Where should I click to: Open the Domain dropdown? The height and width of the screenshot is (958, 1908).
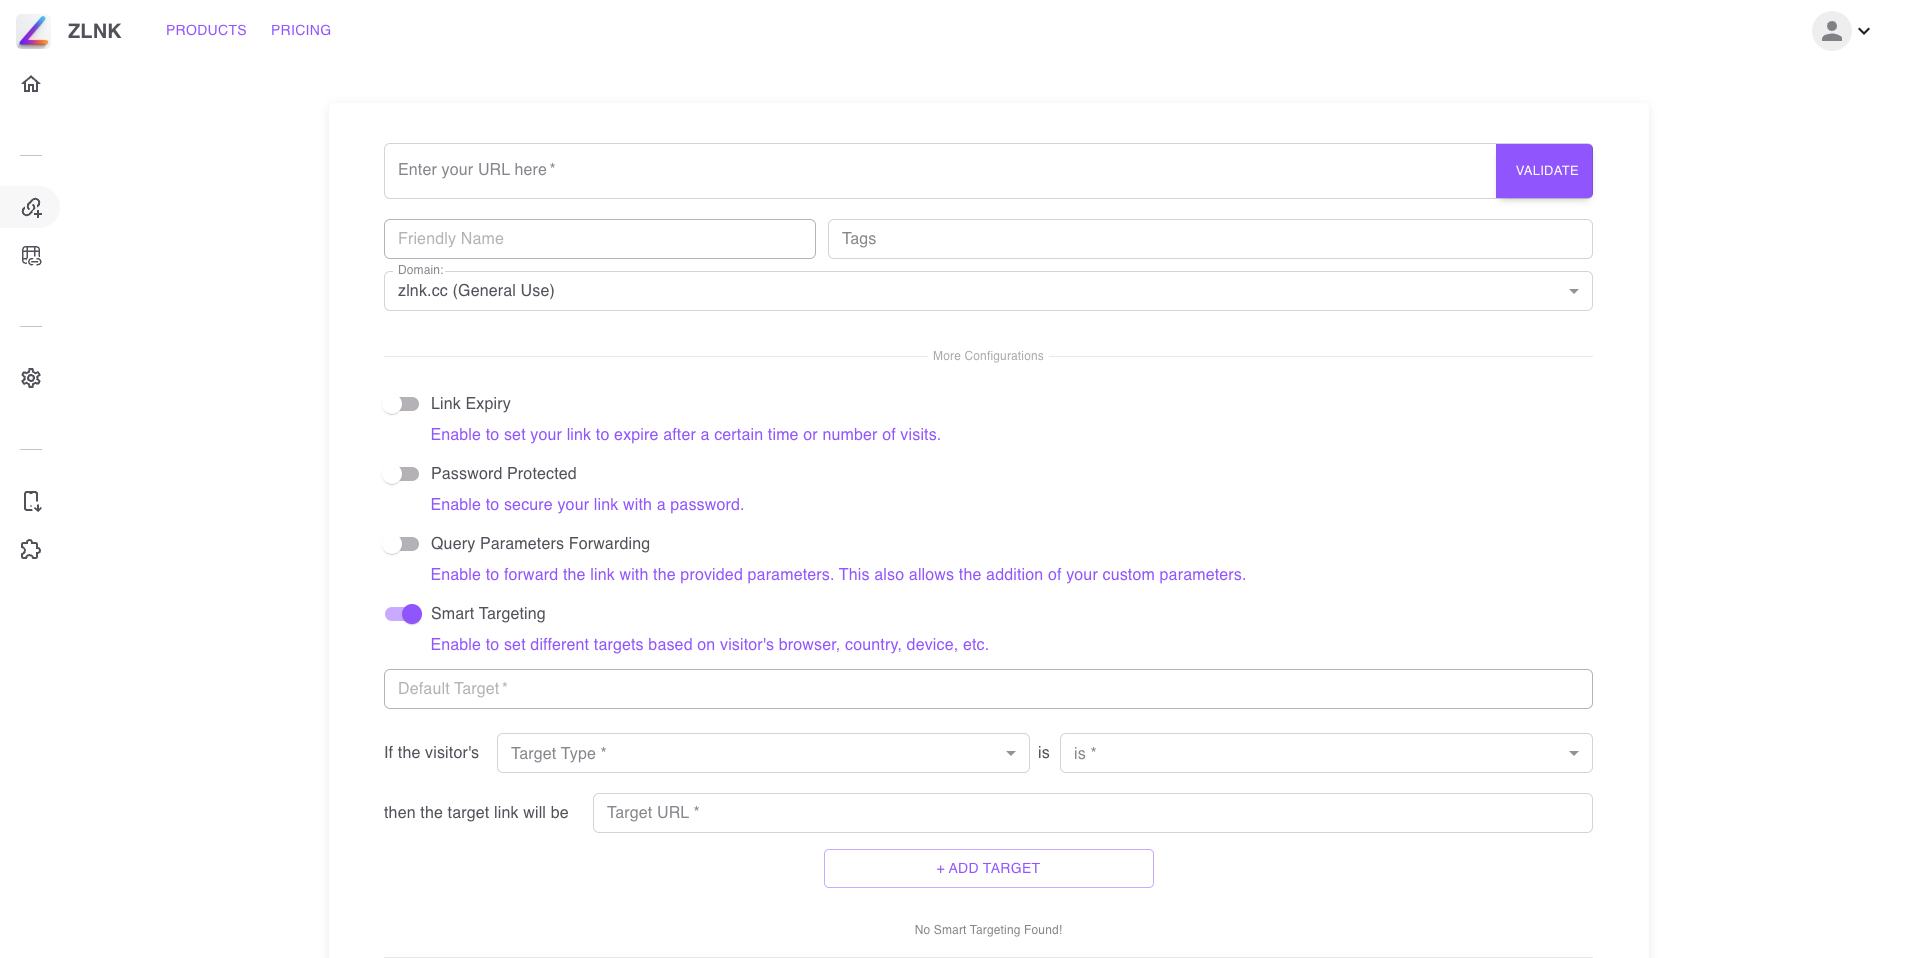[x=988, y=291]
